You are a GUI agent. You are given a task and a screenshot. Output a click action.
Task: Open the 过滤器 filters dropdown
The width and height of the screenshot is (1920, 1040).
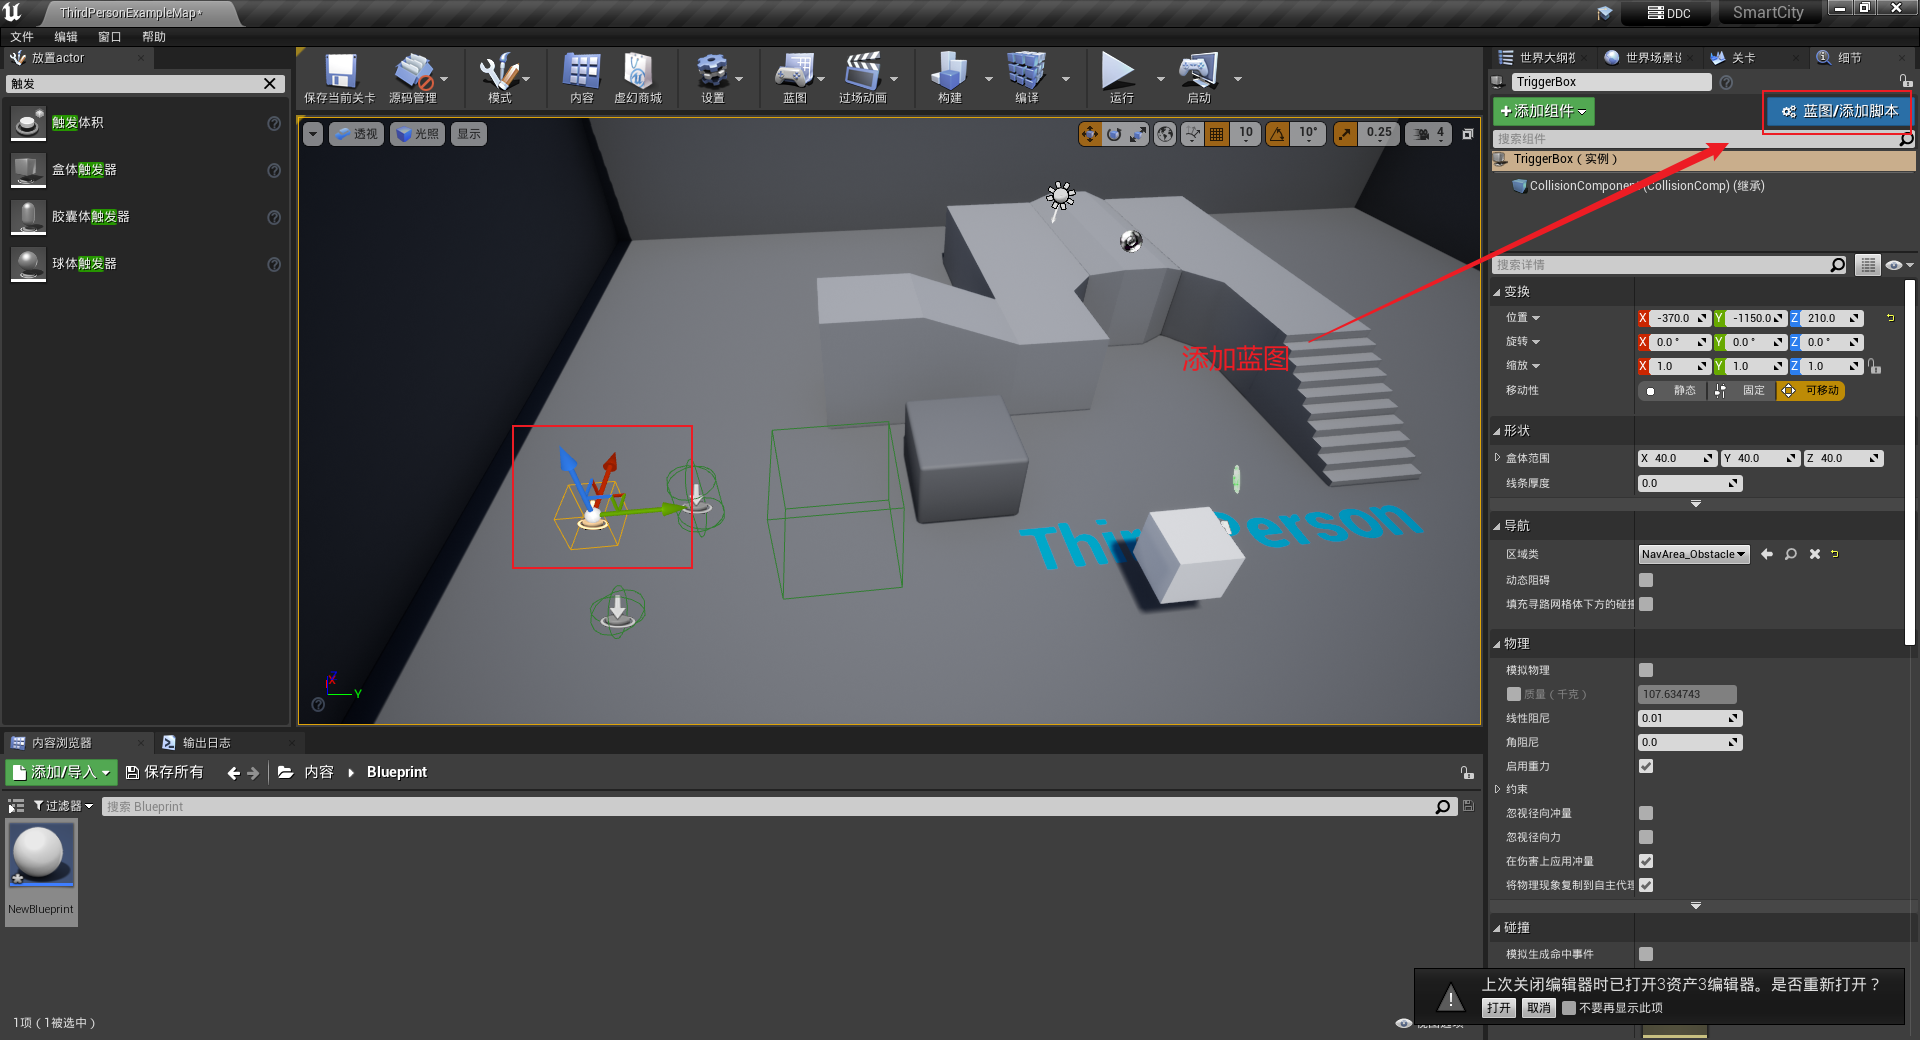click(64, 806)
